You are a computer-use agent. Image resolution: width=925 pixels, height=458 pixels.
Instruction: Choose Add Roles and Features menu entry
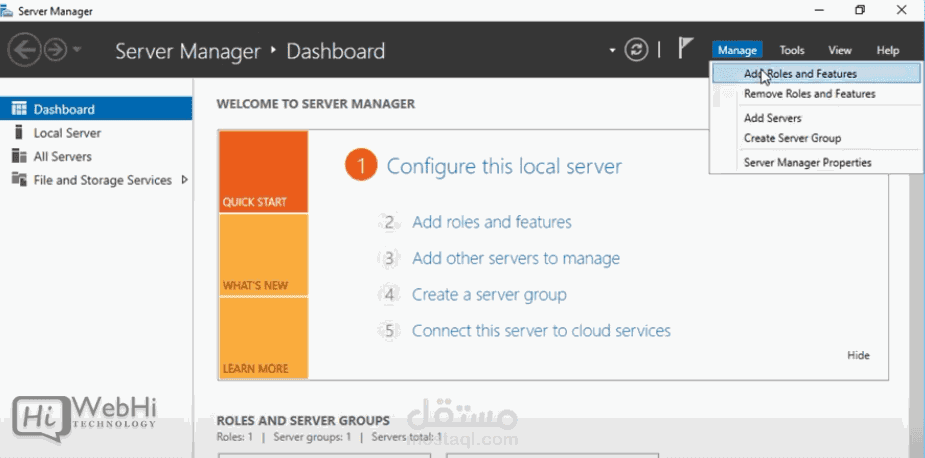(816, 74)
